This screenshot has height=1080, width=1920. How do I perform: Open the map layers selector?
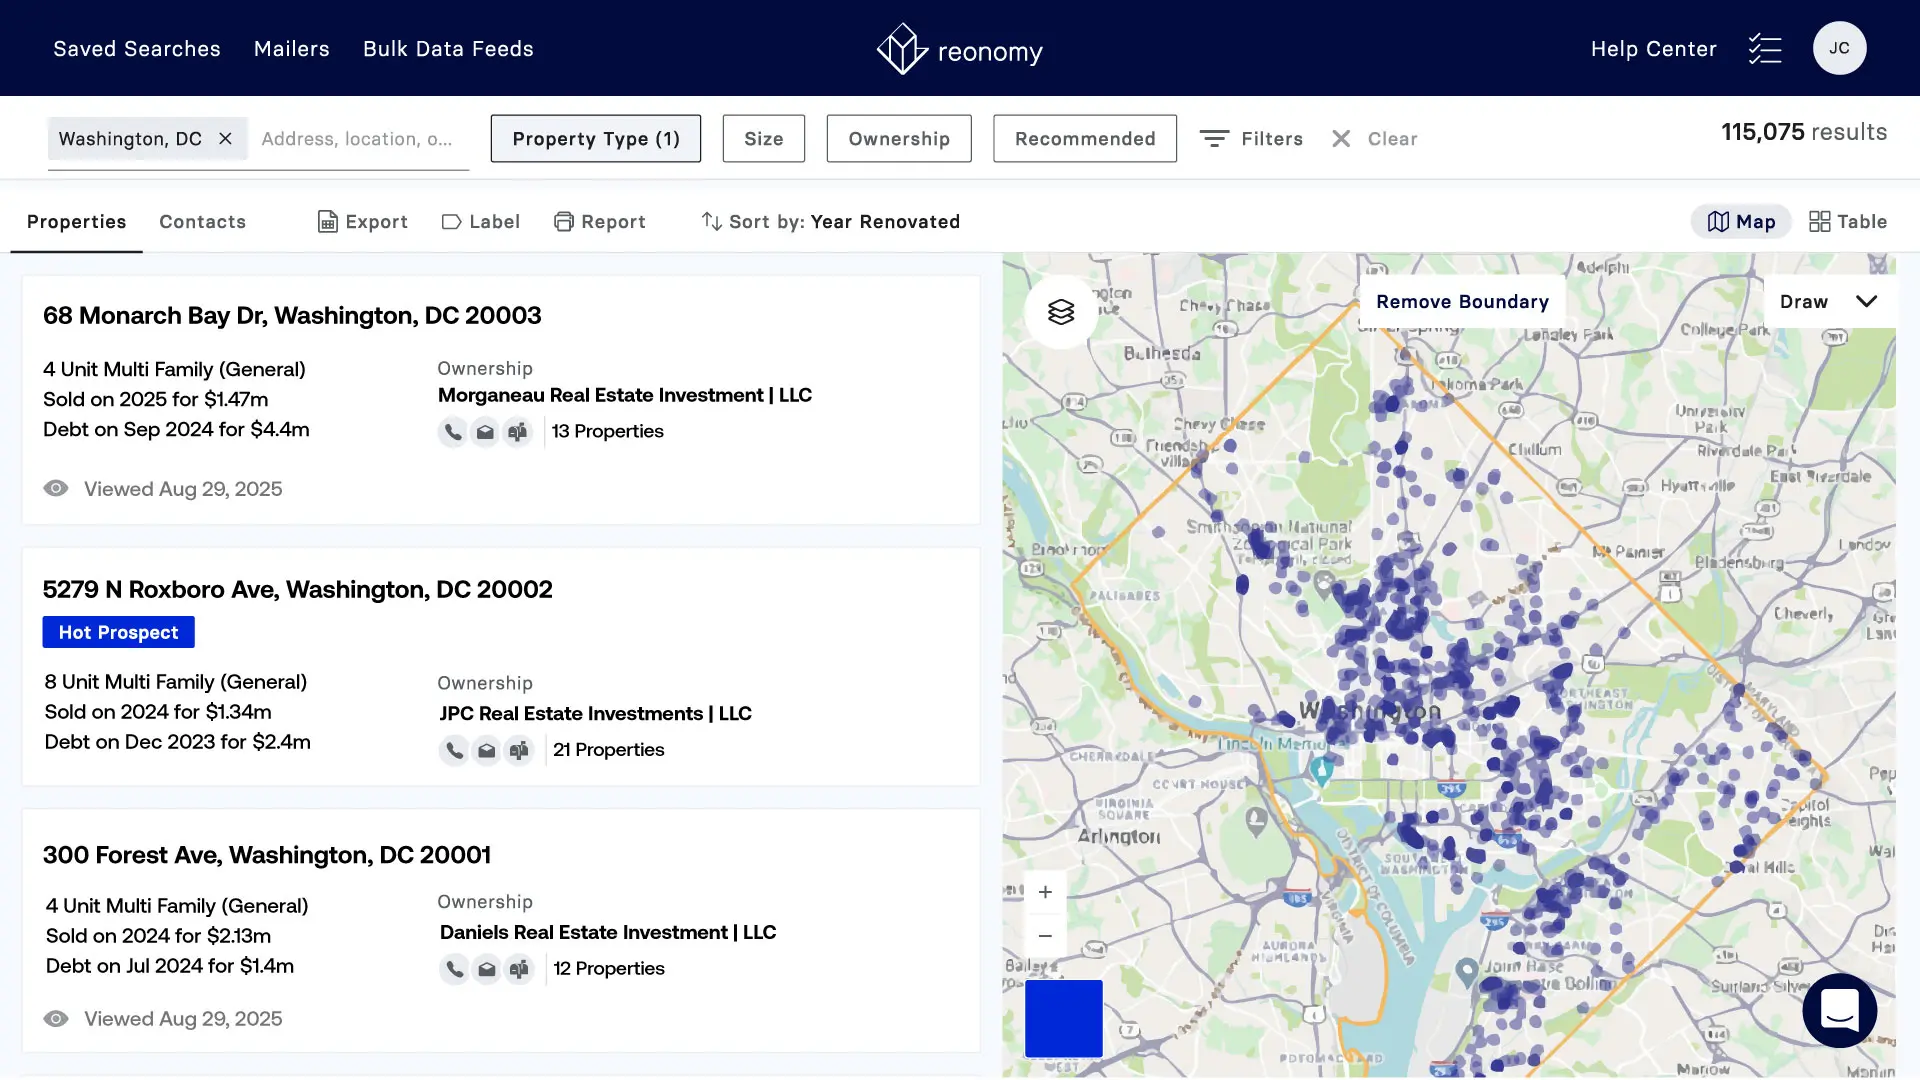(1059, 311)
